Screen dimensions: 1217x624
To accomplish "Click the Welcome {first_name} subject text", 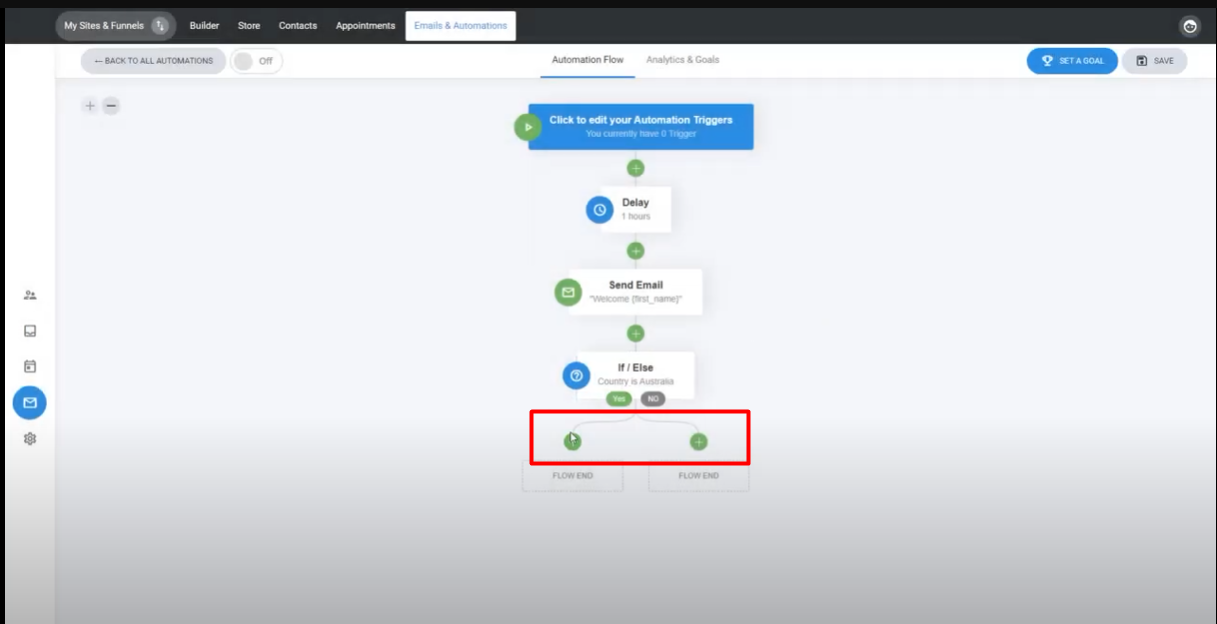I will pos(635,299).
